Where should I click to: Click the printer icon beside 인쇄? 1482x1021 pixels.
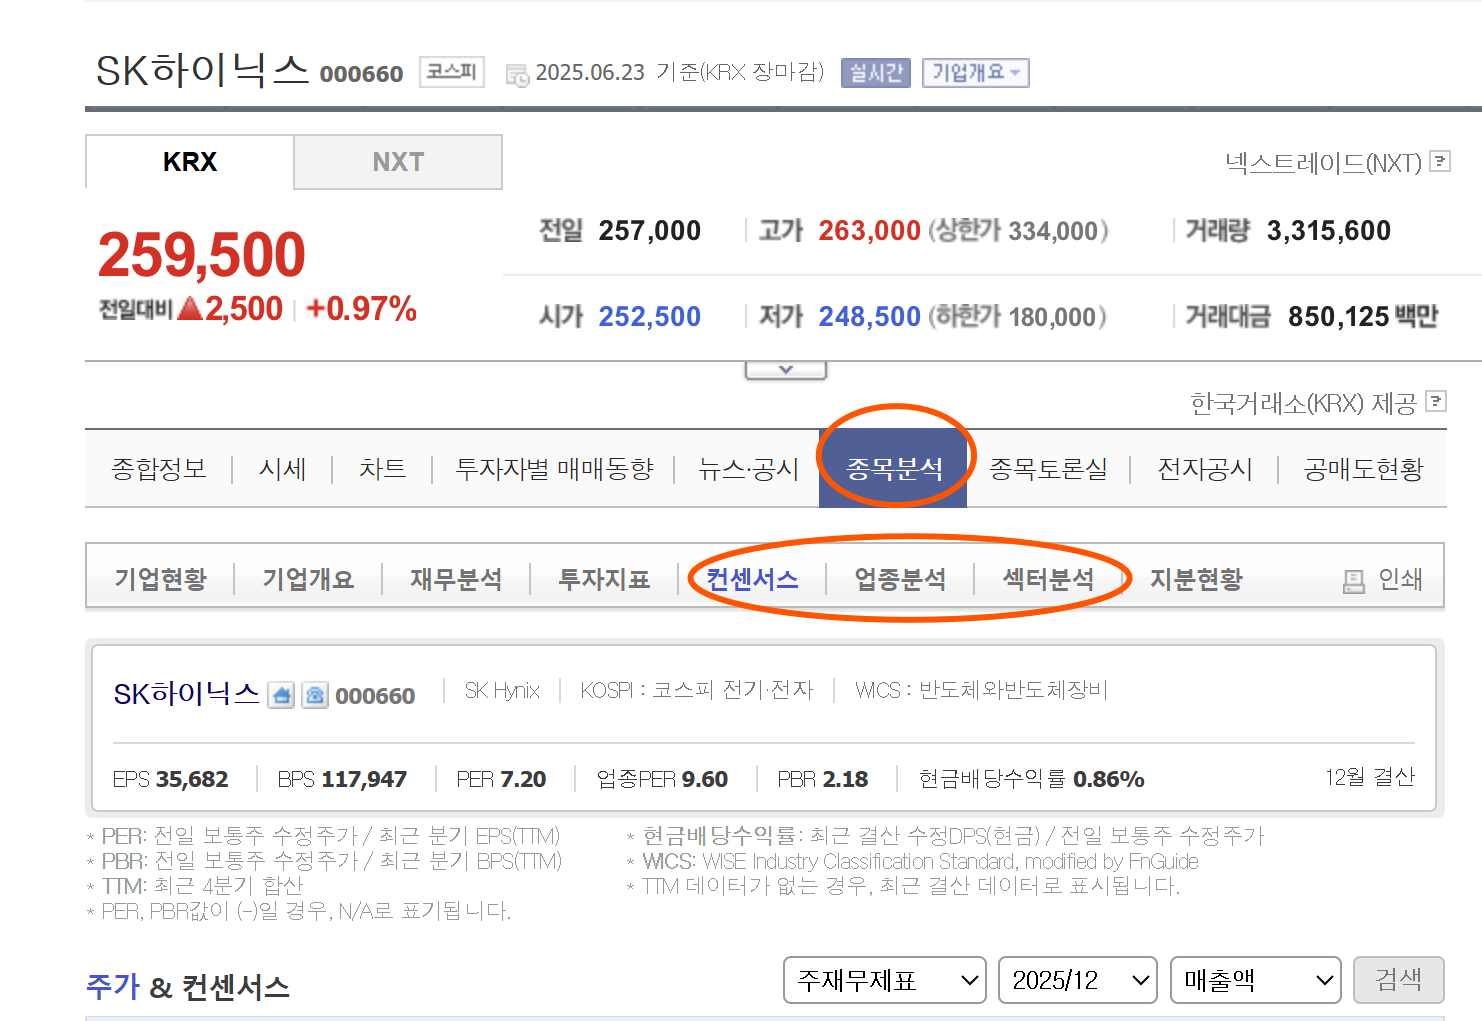point(1354,581)
